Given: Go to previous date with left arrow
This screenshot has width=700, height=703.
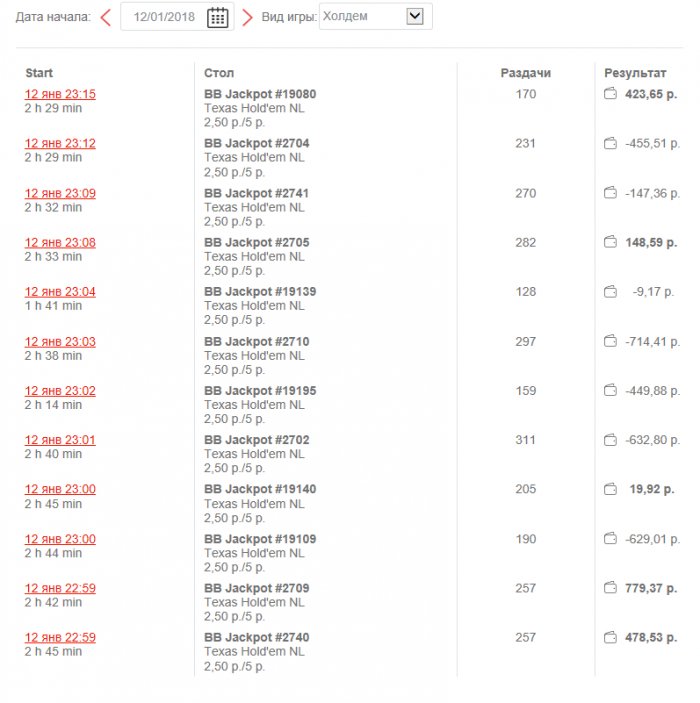Looking at the screenshot, I should (x=105, y=17).
